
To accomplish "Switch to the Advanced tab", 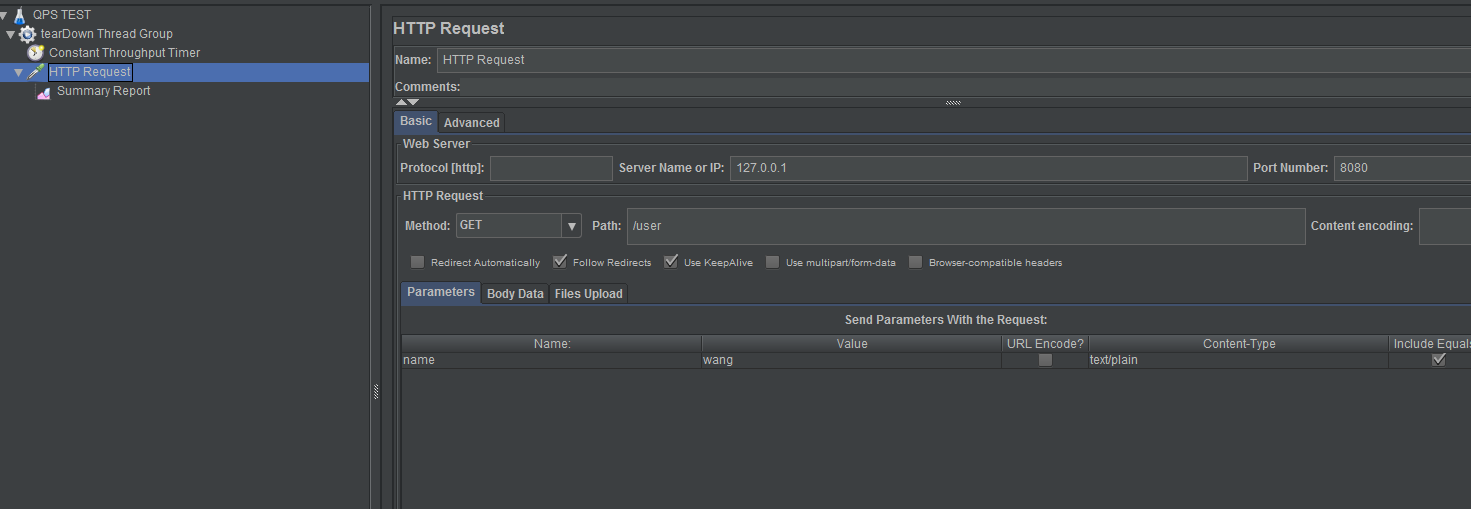I will pos(472,122).
